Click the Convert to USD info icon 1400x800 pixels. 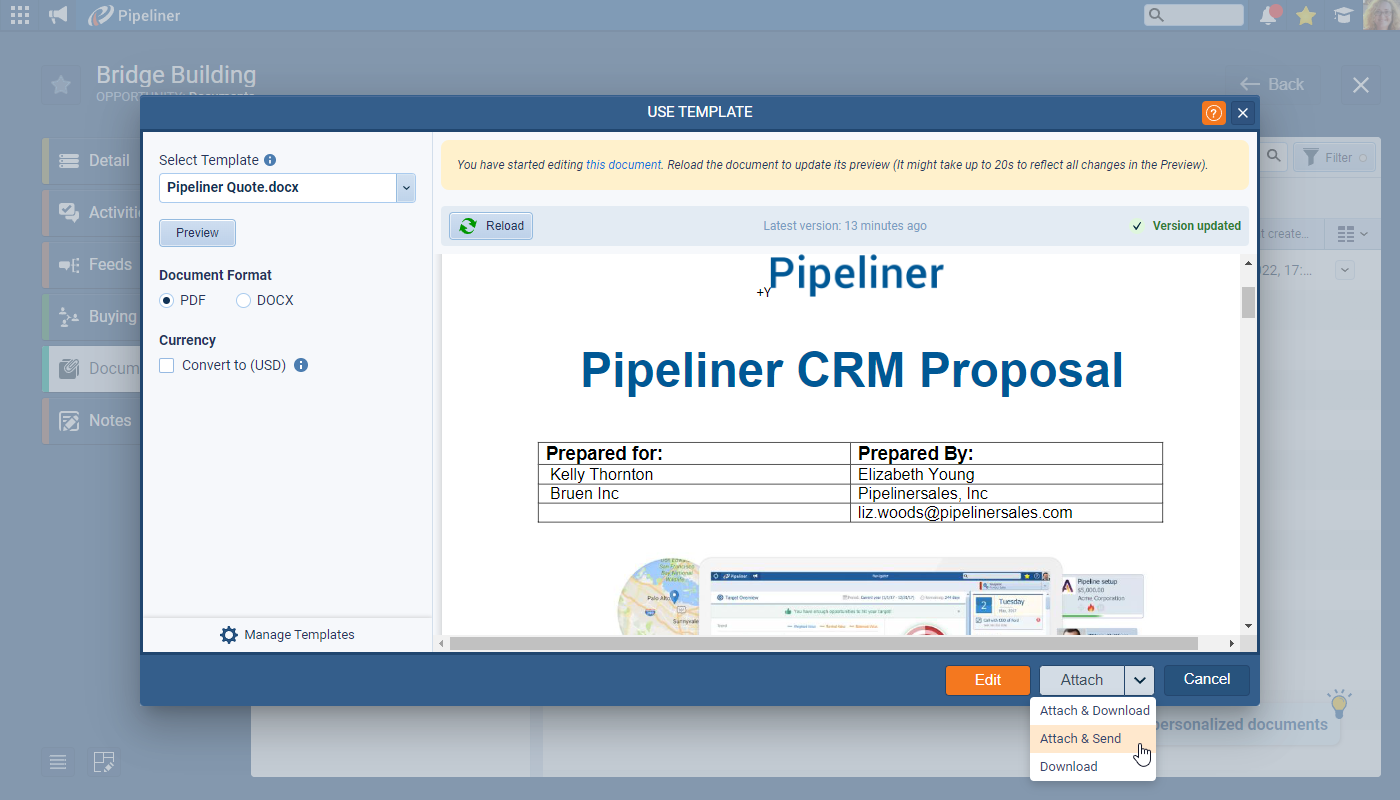point(301,365)
